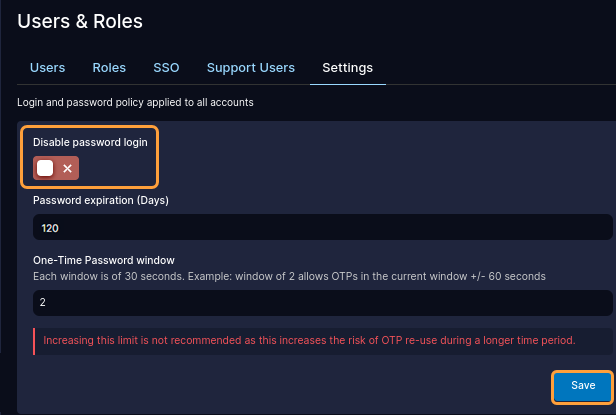The width and height of the screenshot is (616, 415).
Task: Go to the SSO tab
Action: 166,68
